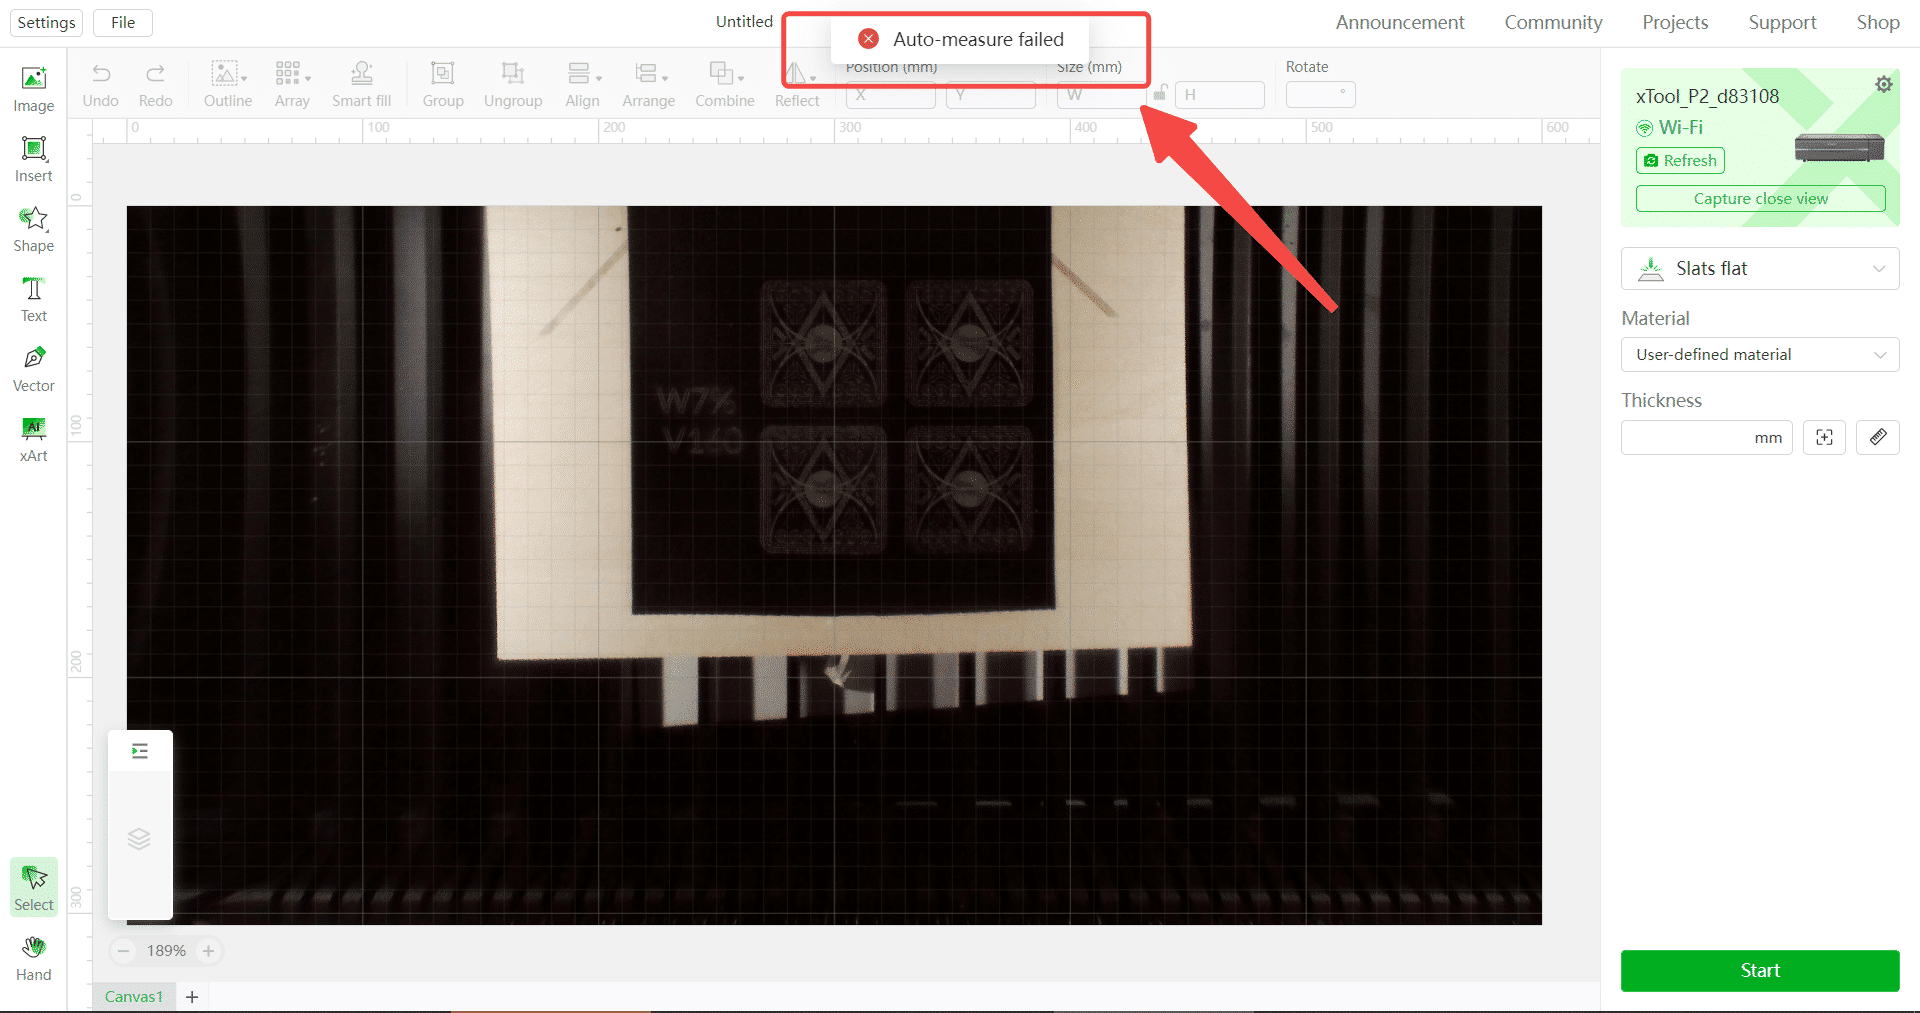This screenshot has height=1013, width=1920.
Task: Open the Slats flat mode dropdown
Action: pyautogui.click(x=1760, y=269)
